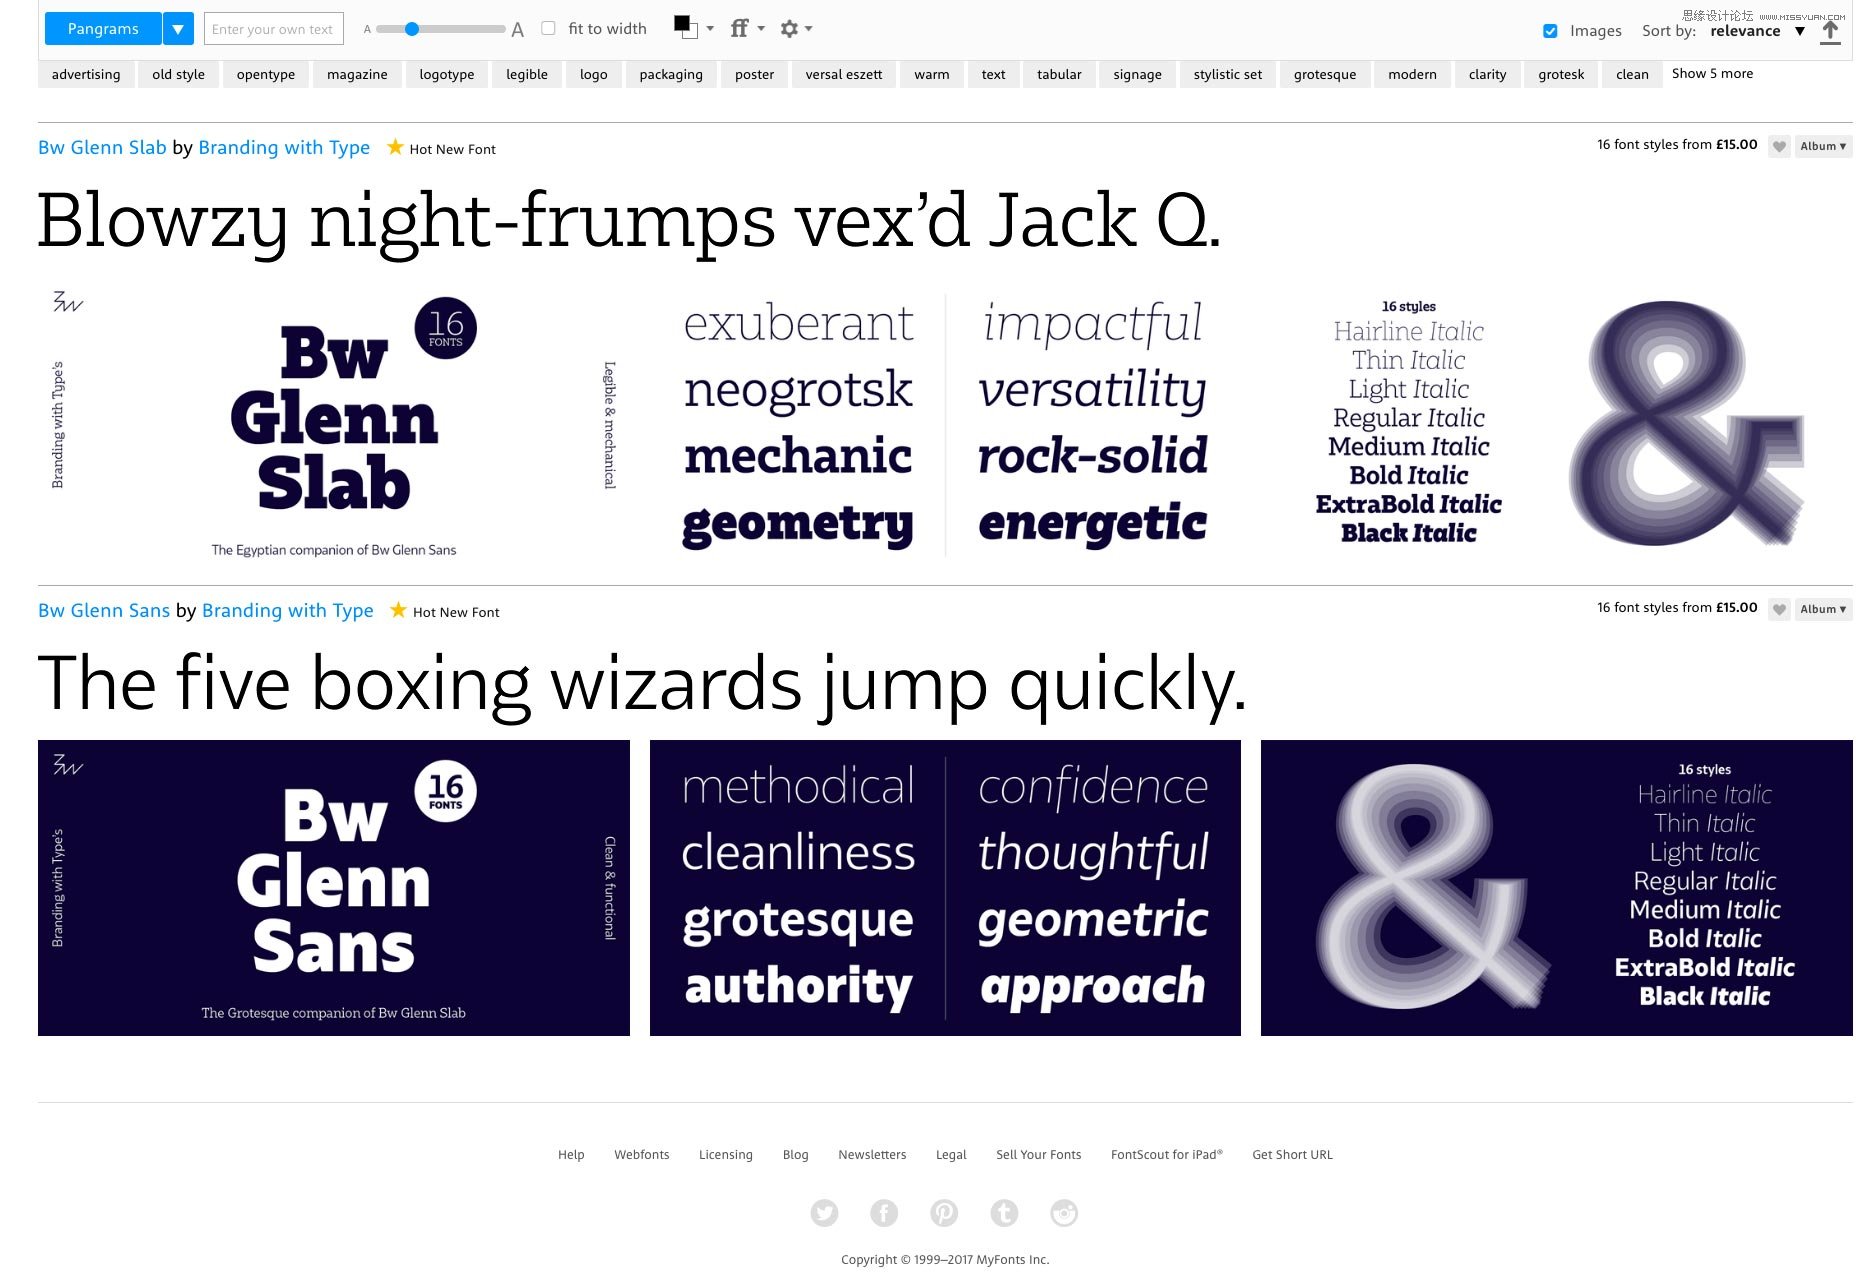The image size is (1856, 1280).
Task: Click the Pangrams button
Action: 103,29
